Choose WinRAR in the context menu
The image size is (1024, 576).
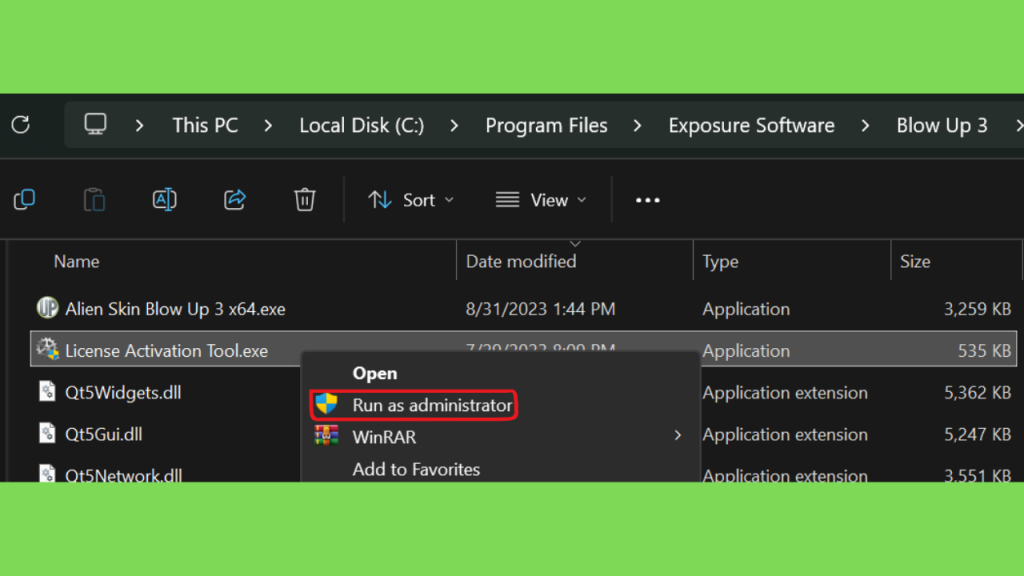384,437
